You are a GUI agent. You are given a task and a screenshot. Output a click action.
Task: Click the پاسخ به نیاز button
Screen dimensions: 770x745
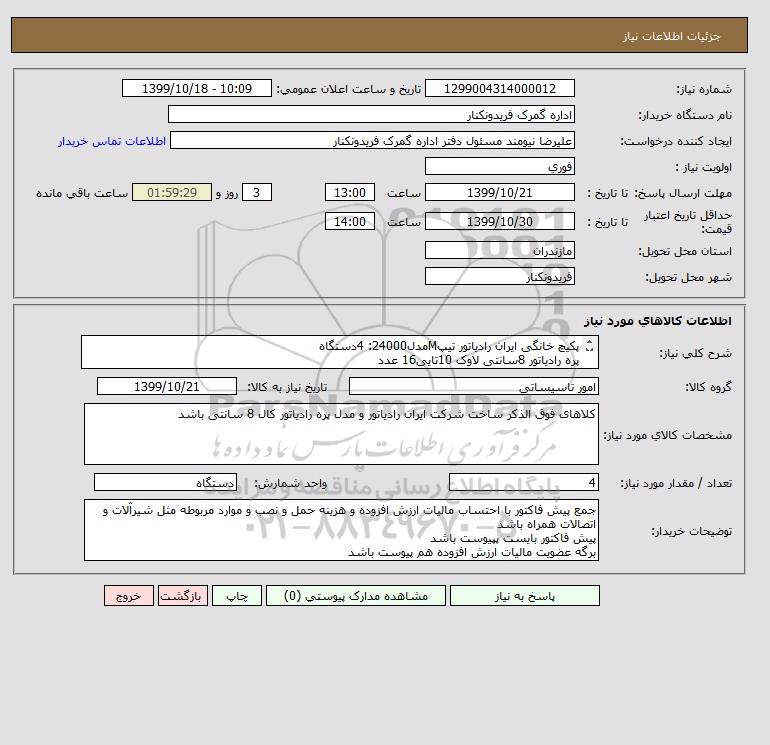[x=524, y=596]
